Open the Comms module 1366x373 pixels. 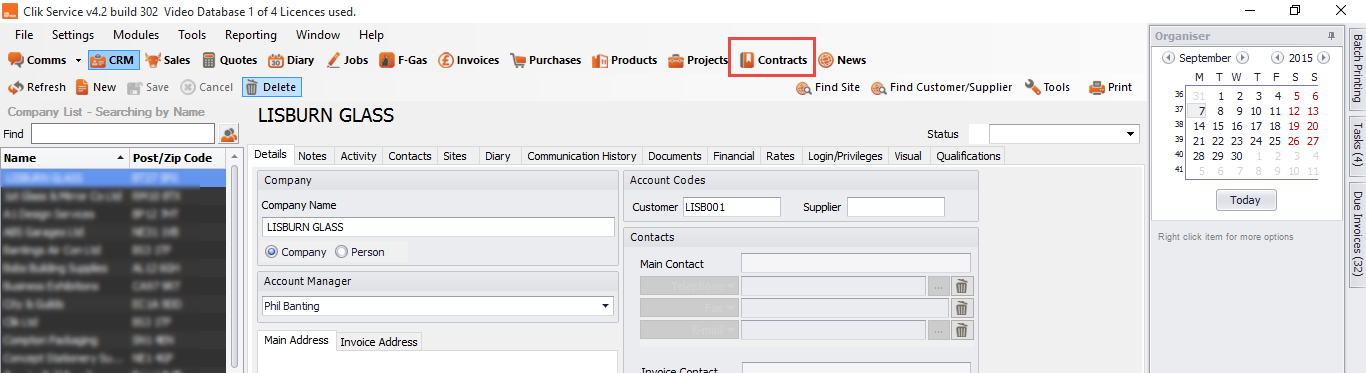[x=37, y=60]
